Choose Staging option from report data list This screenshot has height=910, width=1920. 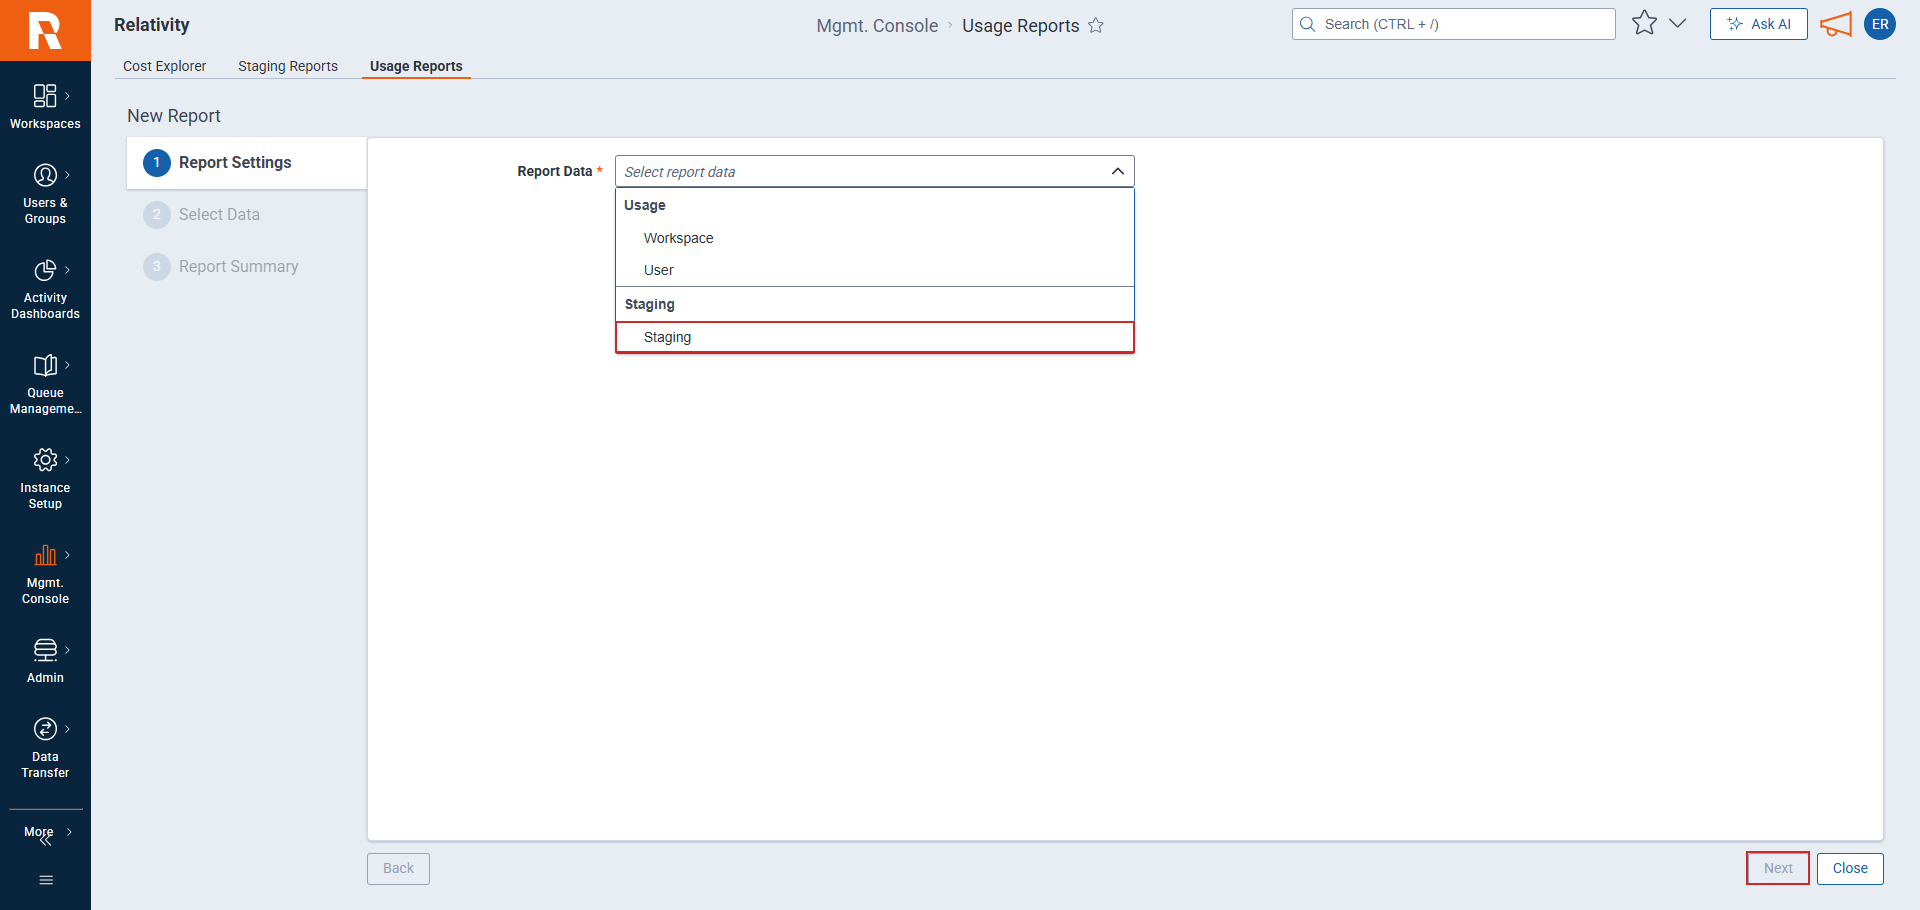click(x=875, y=337)
